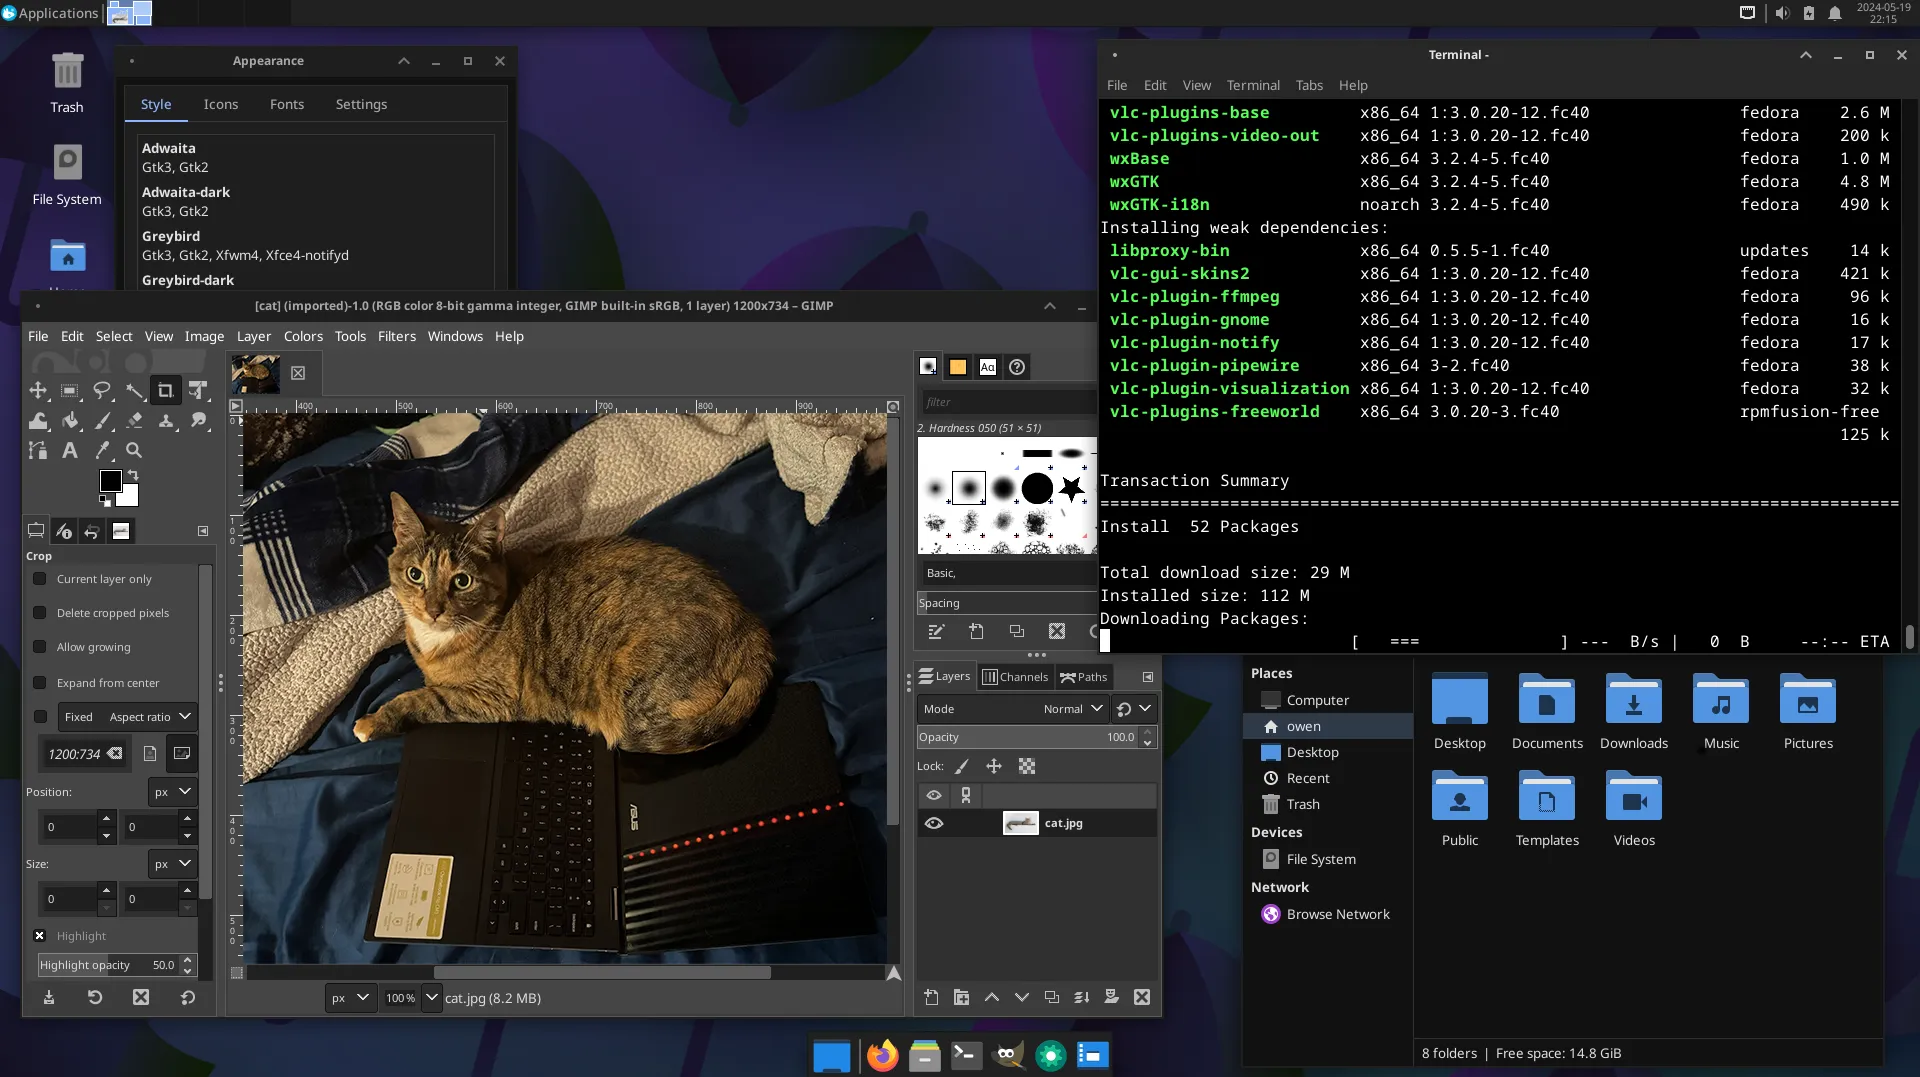Select the Free Select lasso tool
This screenshot has height=1077, width=1920.
pyautogui.click(x=102, y=390)
